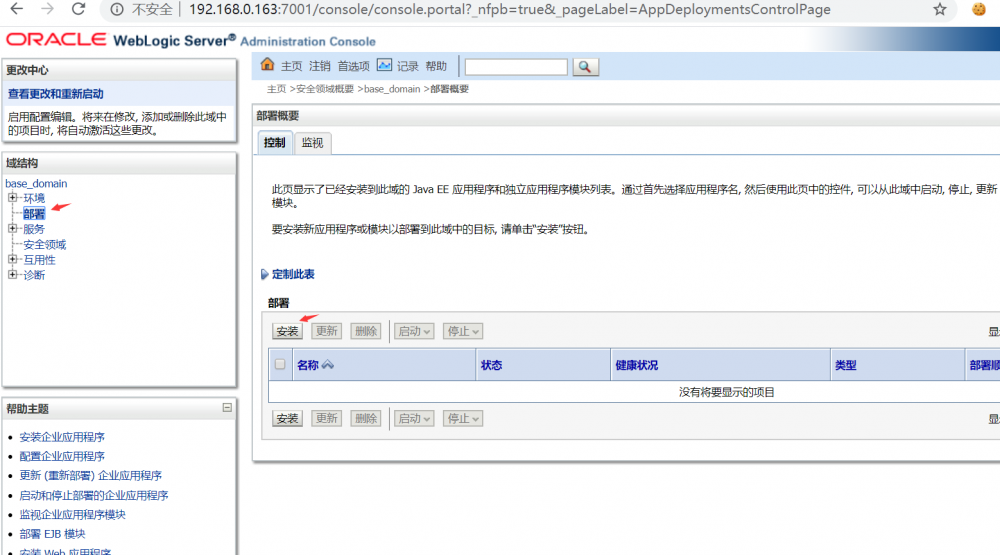Select 诊断 in the domain tree
The image size is (1000, 555).
(x=34, y=275)
